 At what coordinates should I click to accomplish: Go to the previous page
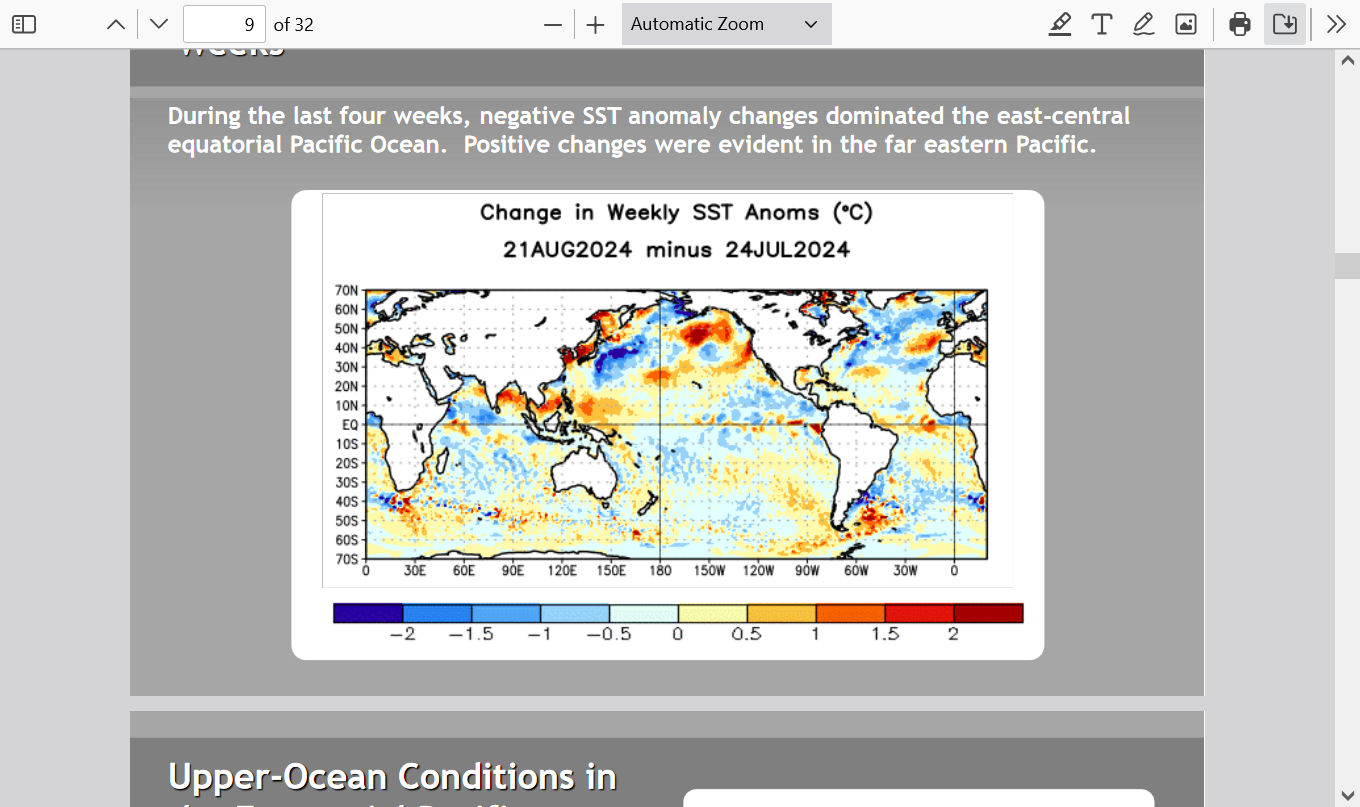[x=116, y=24]
